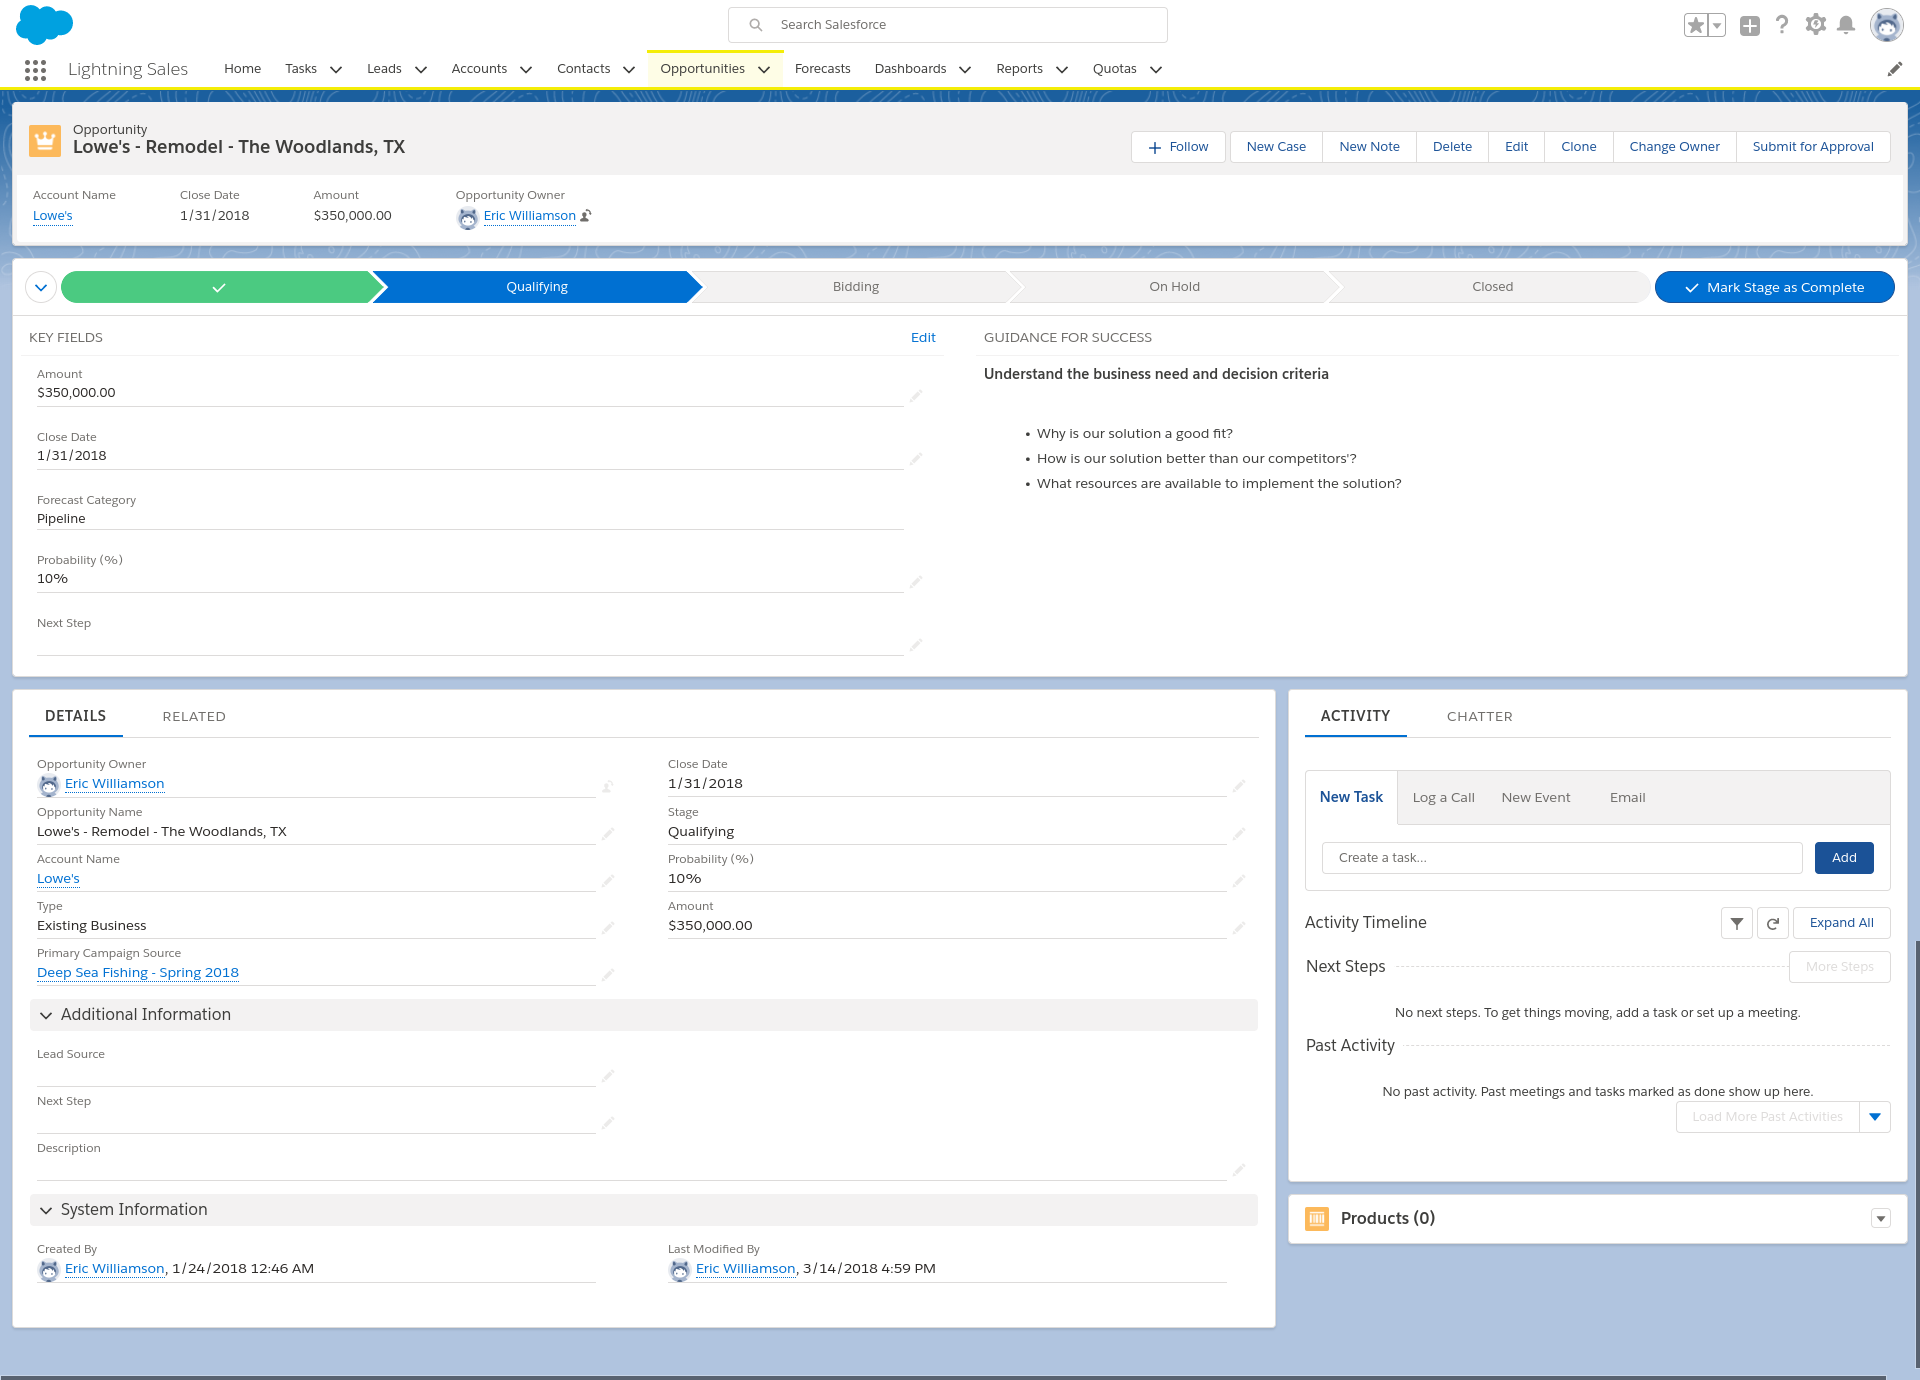The image size is (1920, 1380).
Task: Click Mark Stage as Complete
Action: coord(1775,287)
